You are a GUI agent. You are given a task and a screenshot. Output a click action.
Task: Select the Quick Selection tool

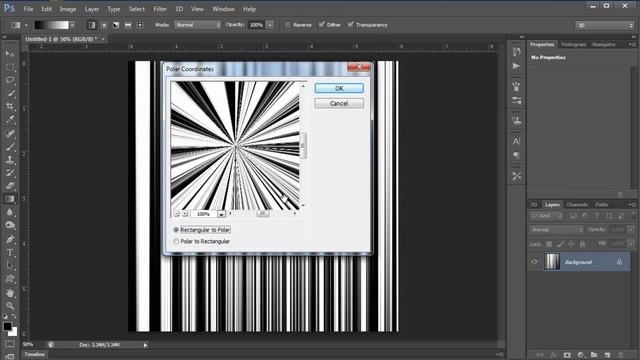10,93
